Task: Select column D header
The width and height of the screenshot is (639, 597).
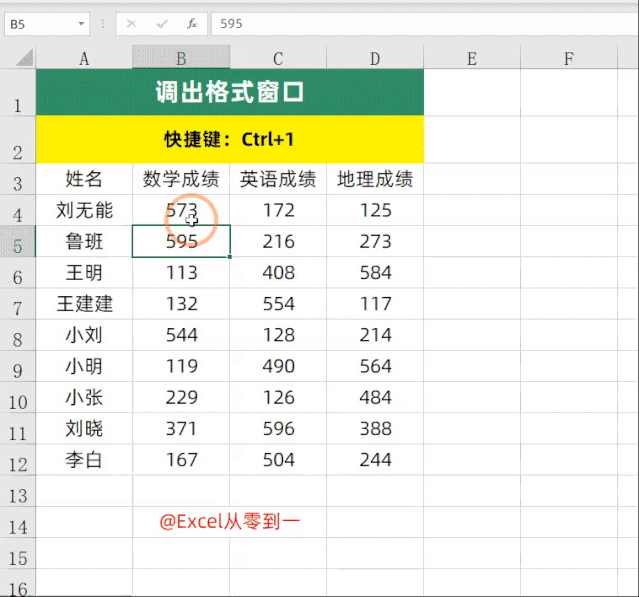Action: point(375,59)
